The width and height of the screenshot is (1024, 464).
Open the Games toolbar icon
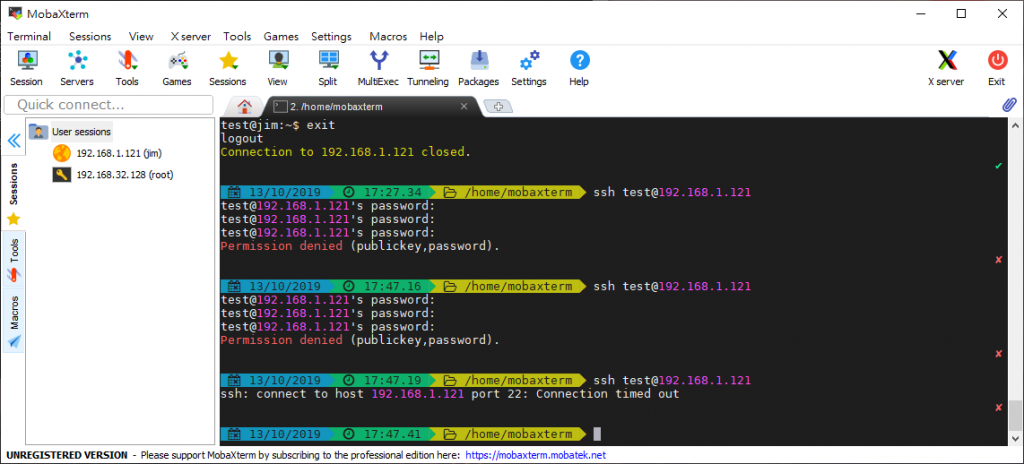(x=177, y=69)
